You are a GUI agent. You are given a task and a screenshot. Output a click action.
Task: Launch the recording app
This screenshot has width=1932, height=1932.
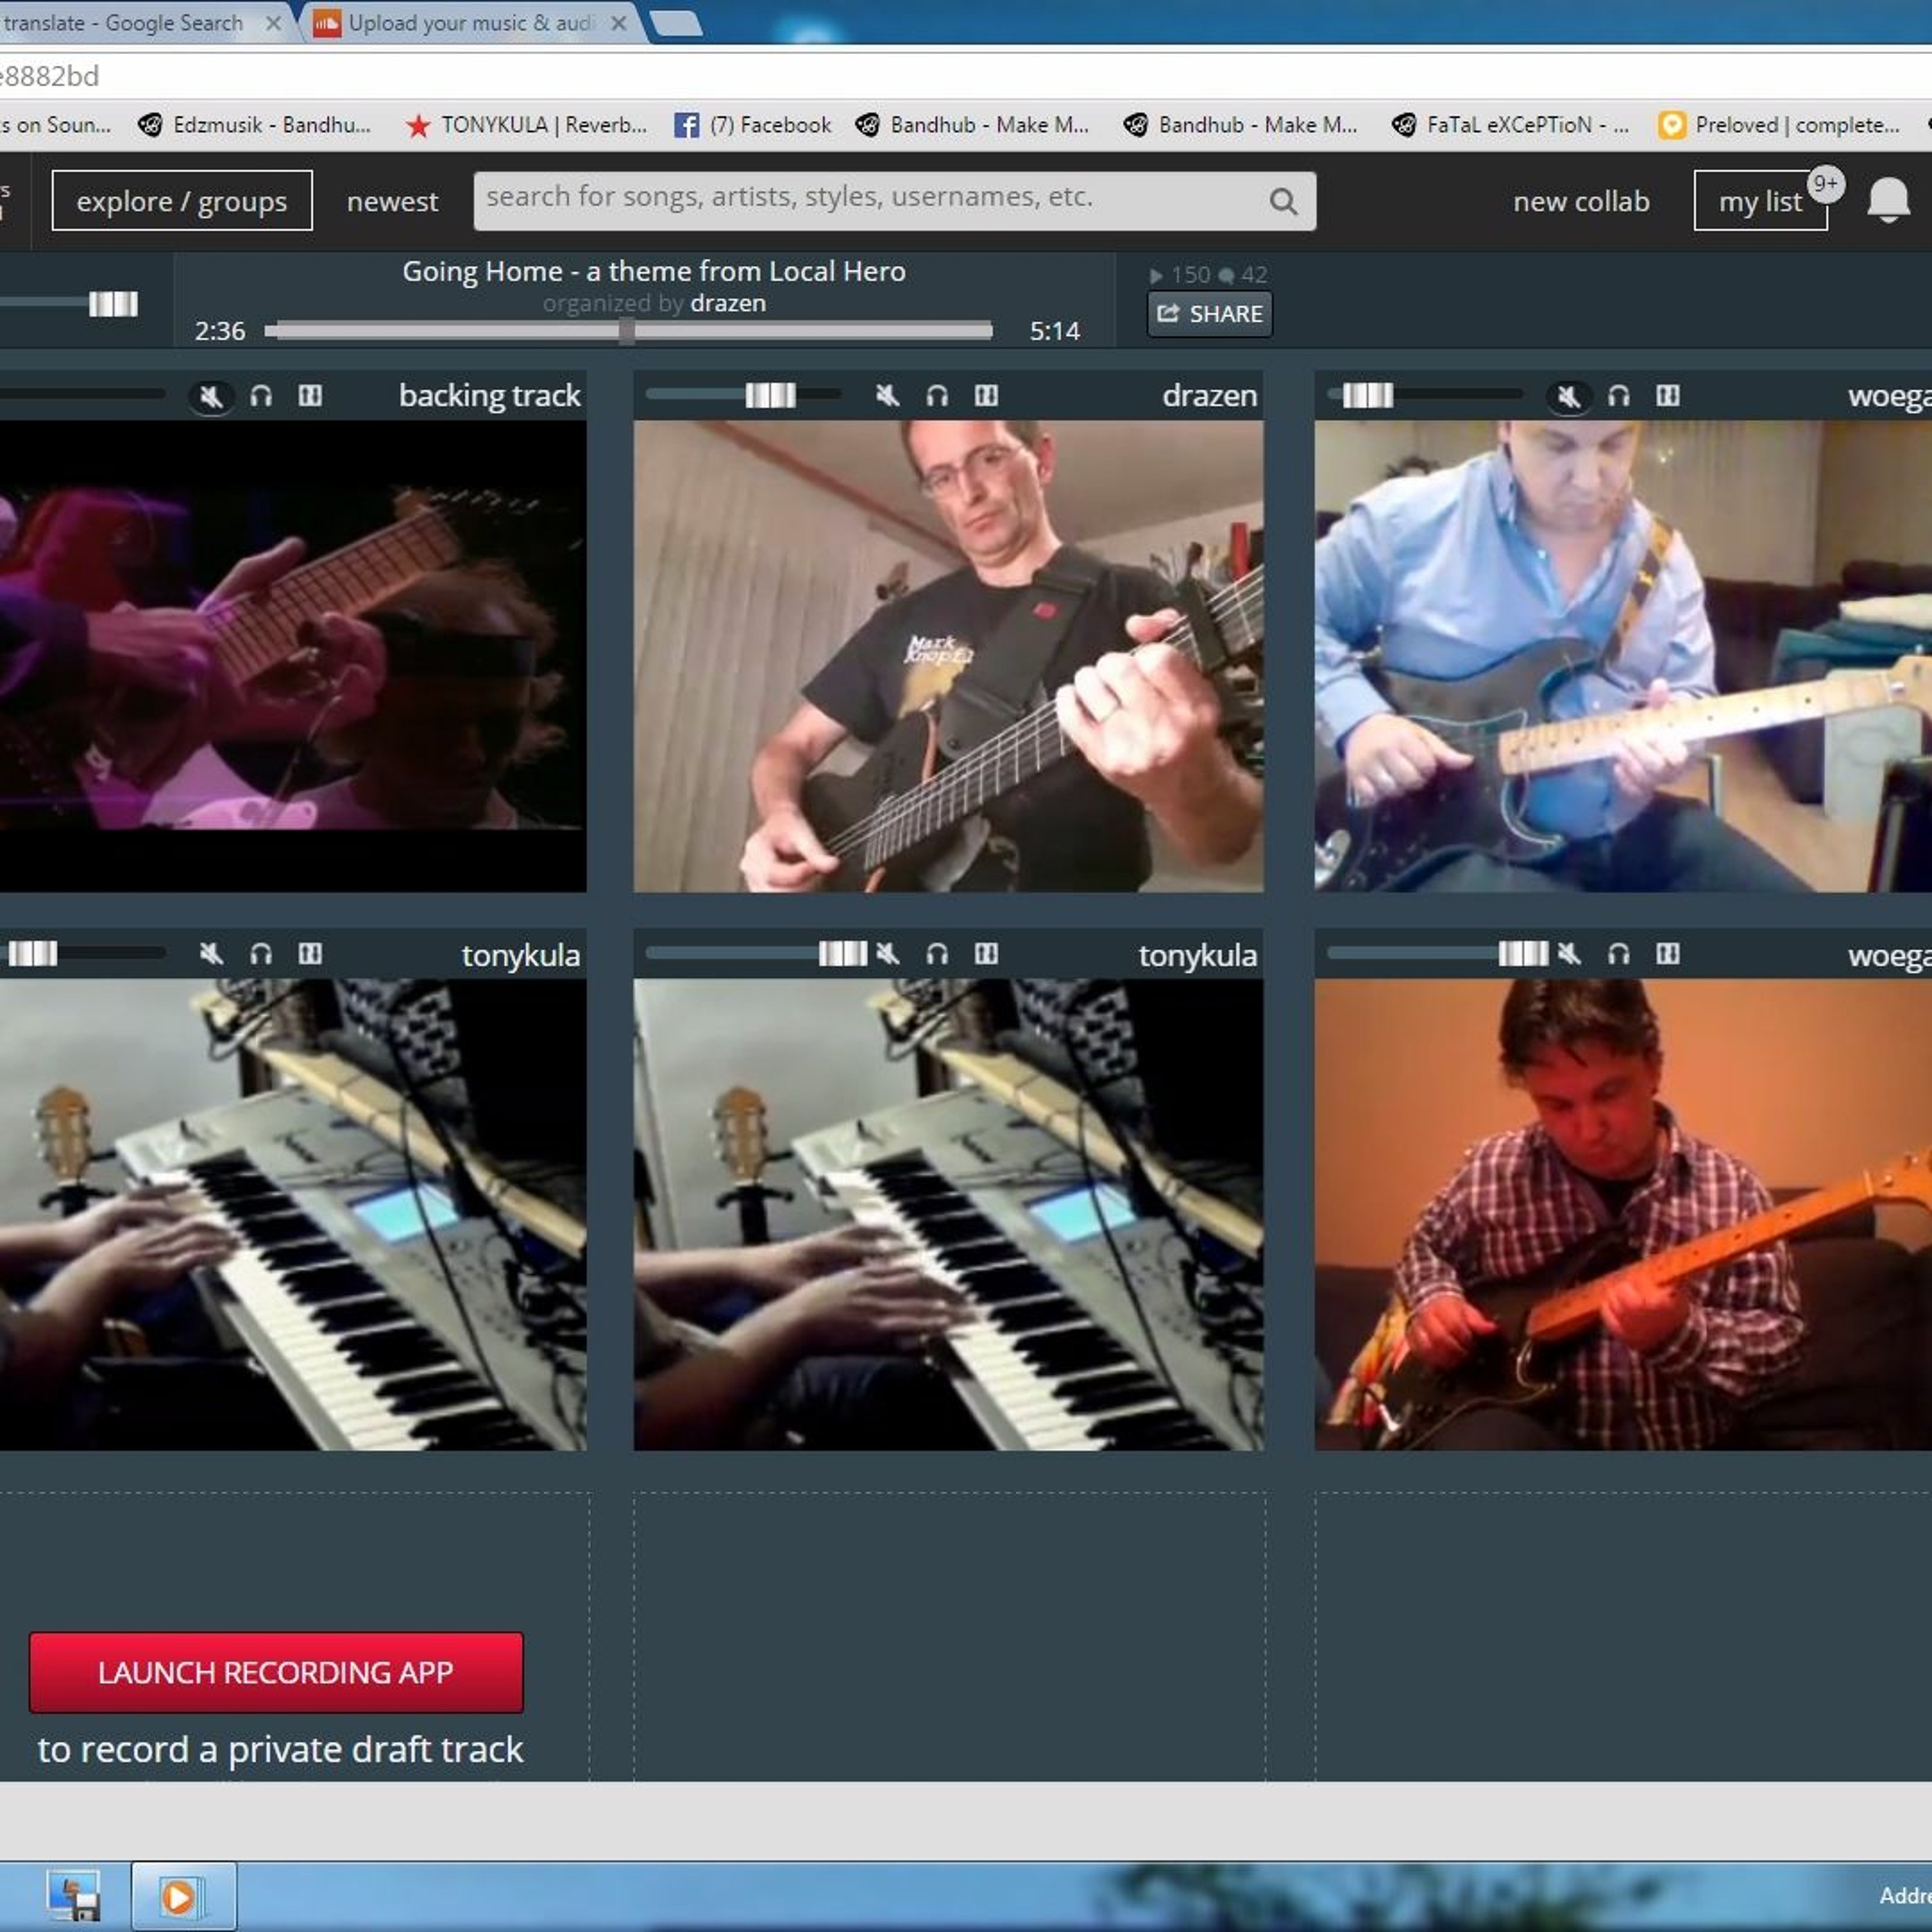(x=276, y=1673)
